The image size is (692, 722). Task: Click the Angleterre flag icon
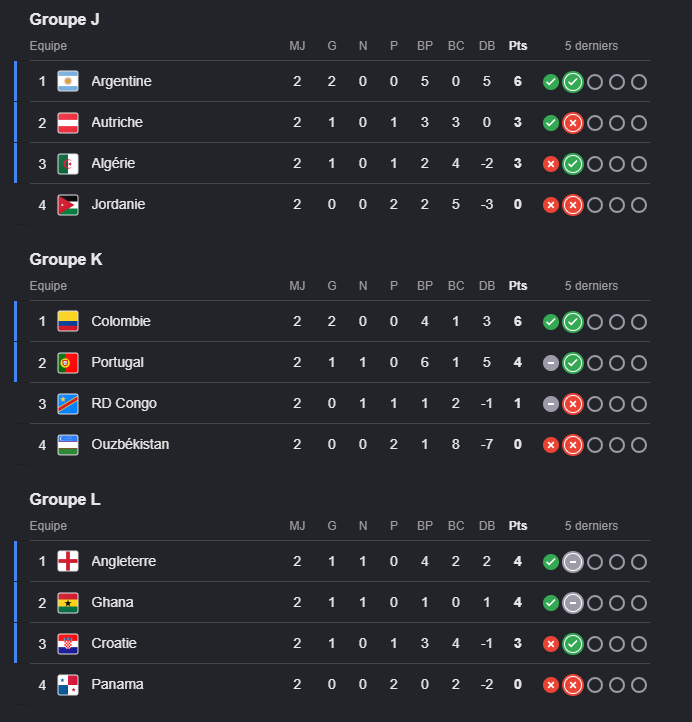(x=68, y=561)
